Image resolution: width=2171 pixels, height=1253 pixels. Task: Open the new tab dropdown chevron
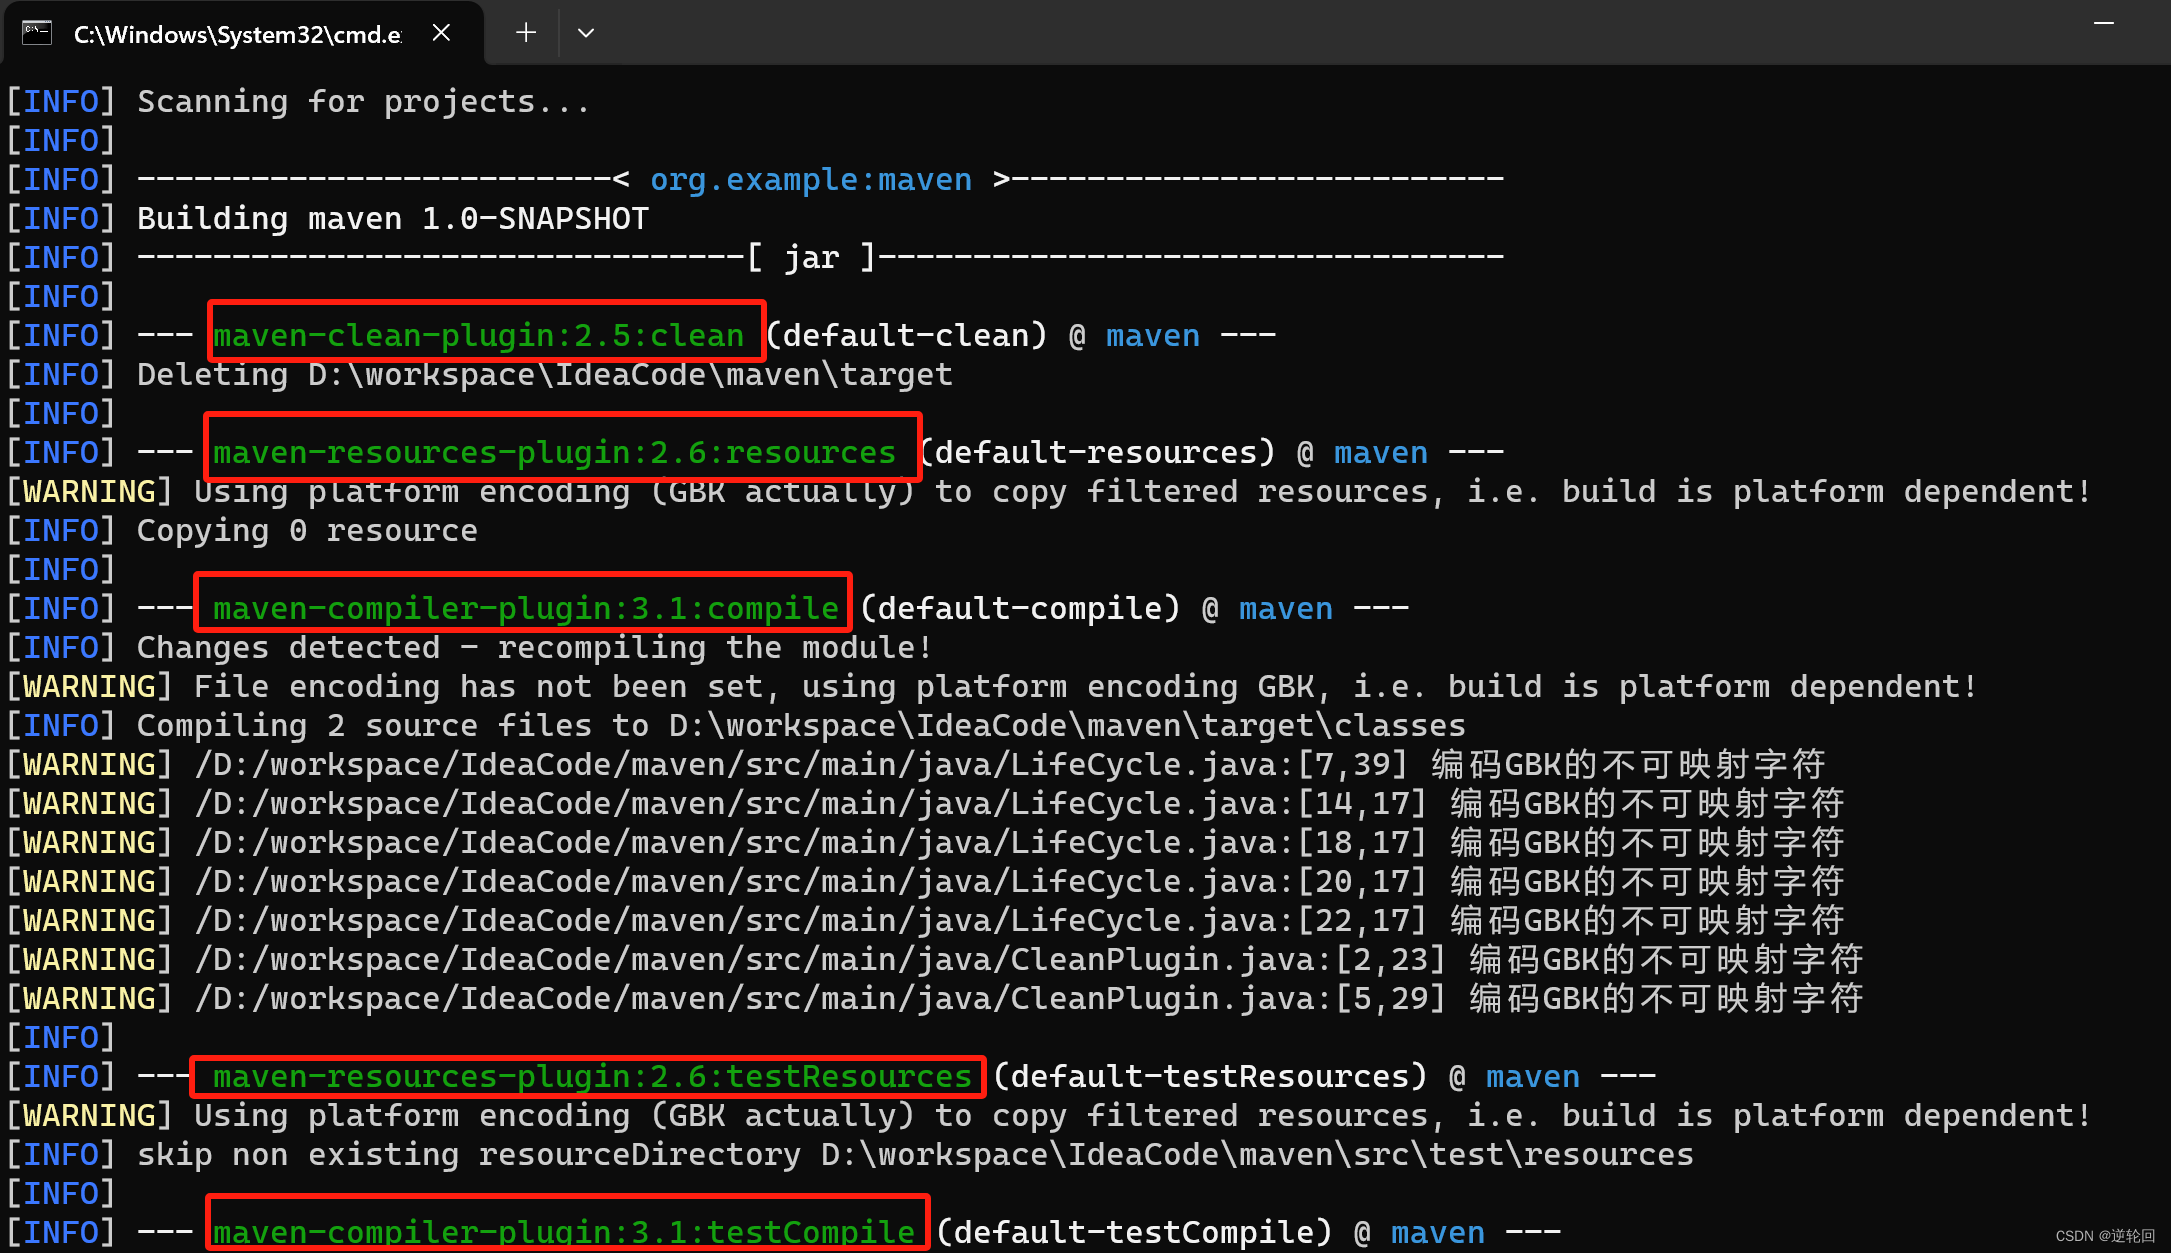pos(586,33)
